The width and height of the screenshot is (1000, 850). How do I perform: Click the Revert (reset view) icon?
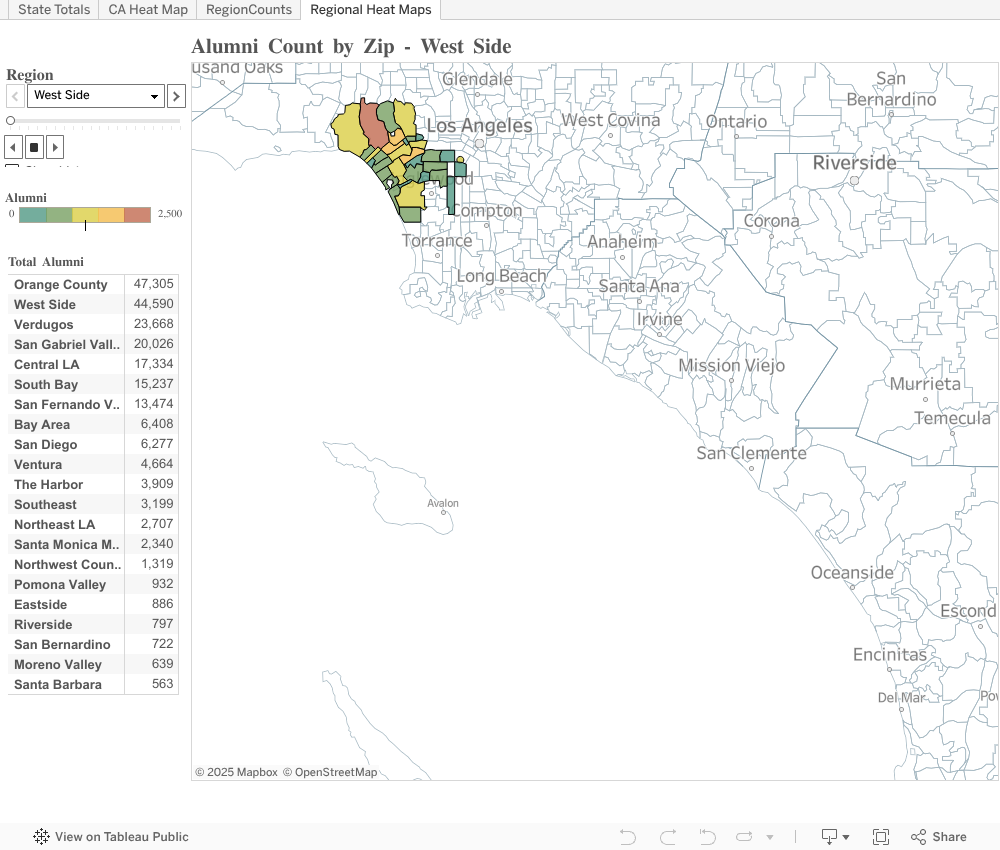(707, 837)
